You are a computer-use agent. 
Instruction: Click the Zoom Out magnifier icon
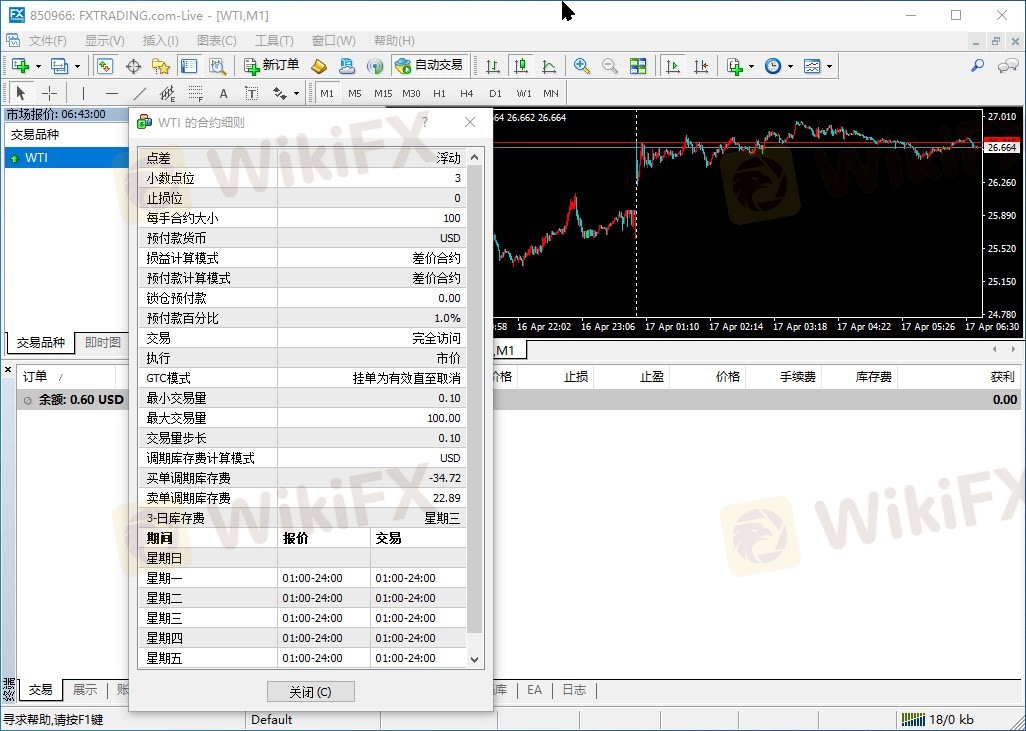[610, 66]
